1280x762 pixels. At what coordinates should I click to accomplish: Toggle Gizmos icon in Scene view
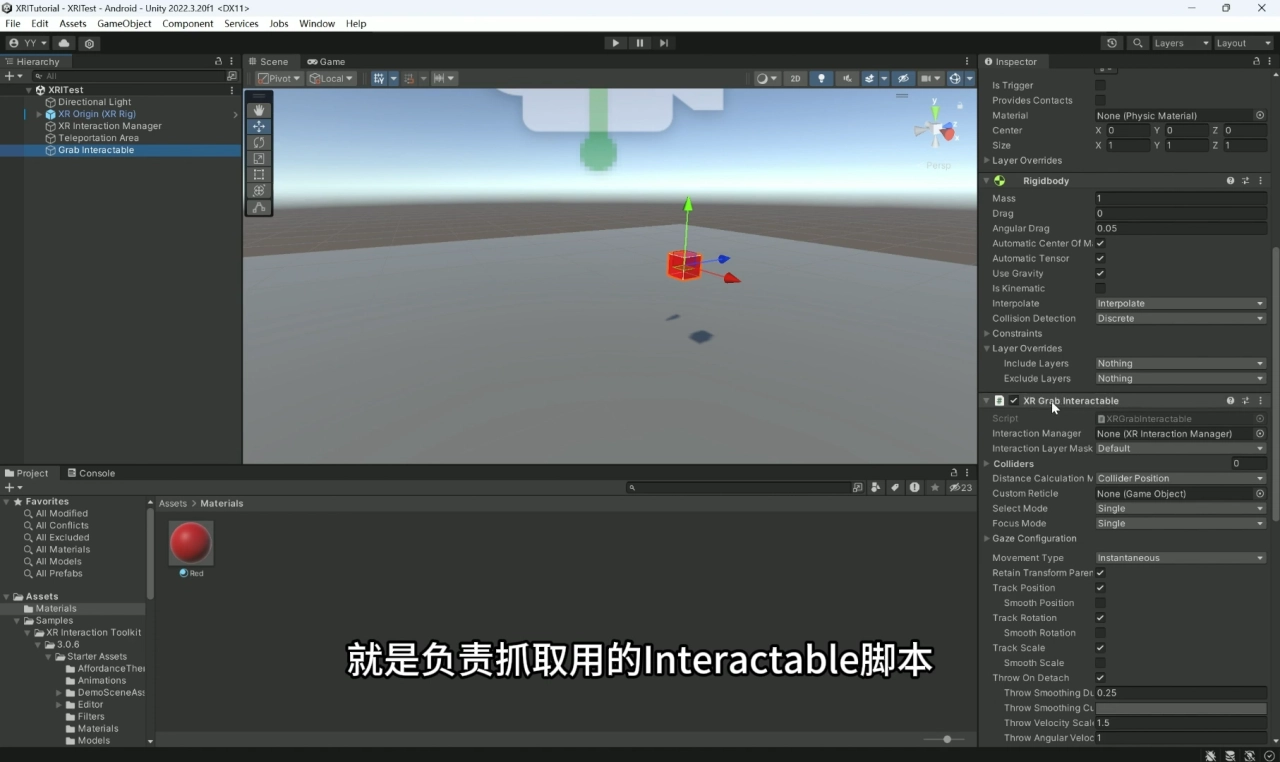955,78
